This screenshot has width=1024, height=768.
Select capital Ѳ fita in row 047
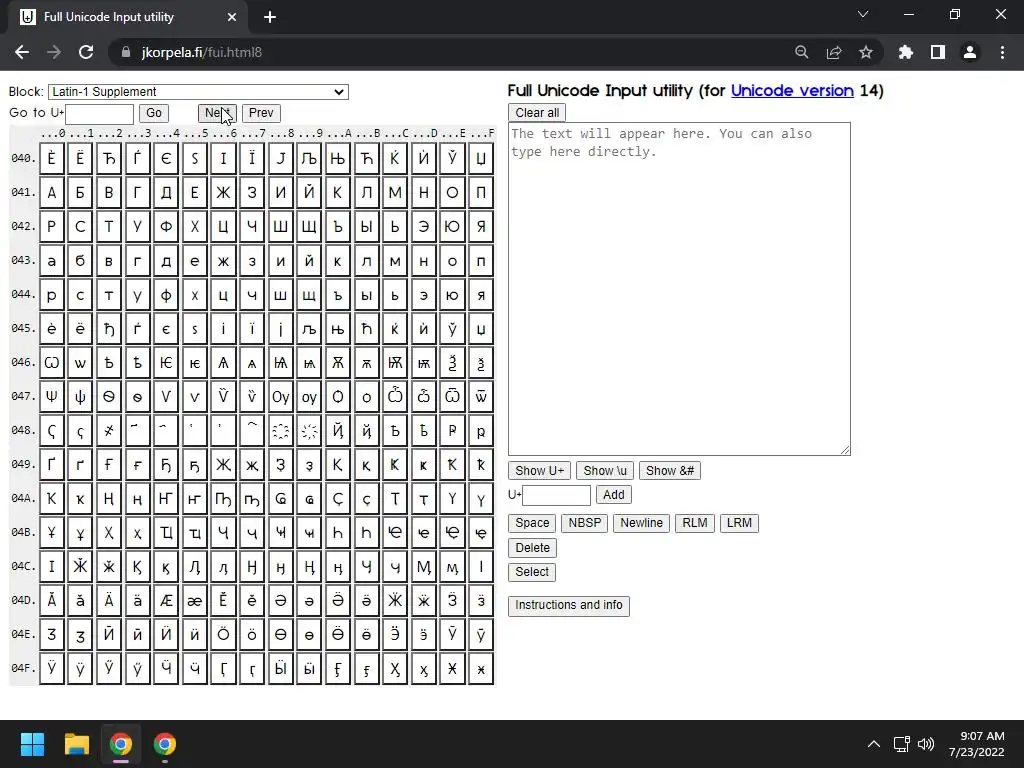(x=109, y=396)
